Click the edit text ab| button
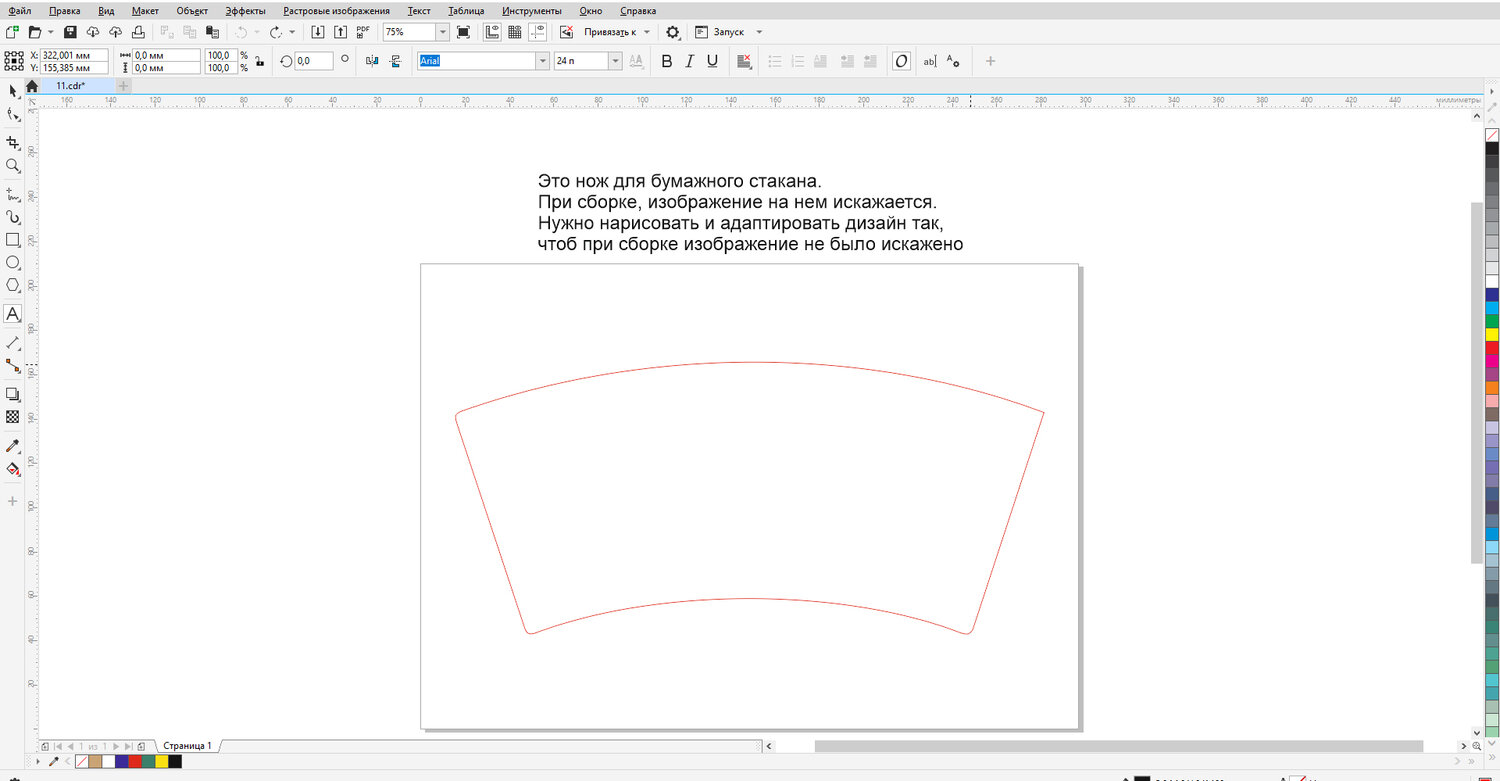 click(x=929, y=61)
